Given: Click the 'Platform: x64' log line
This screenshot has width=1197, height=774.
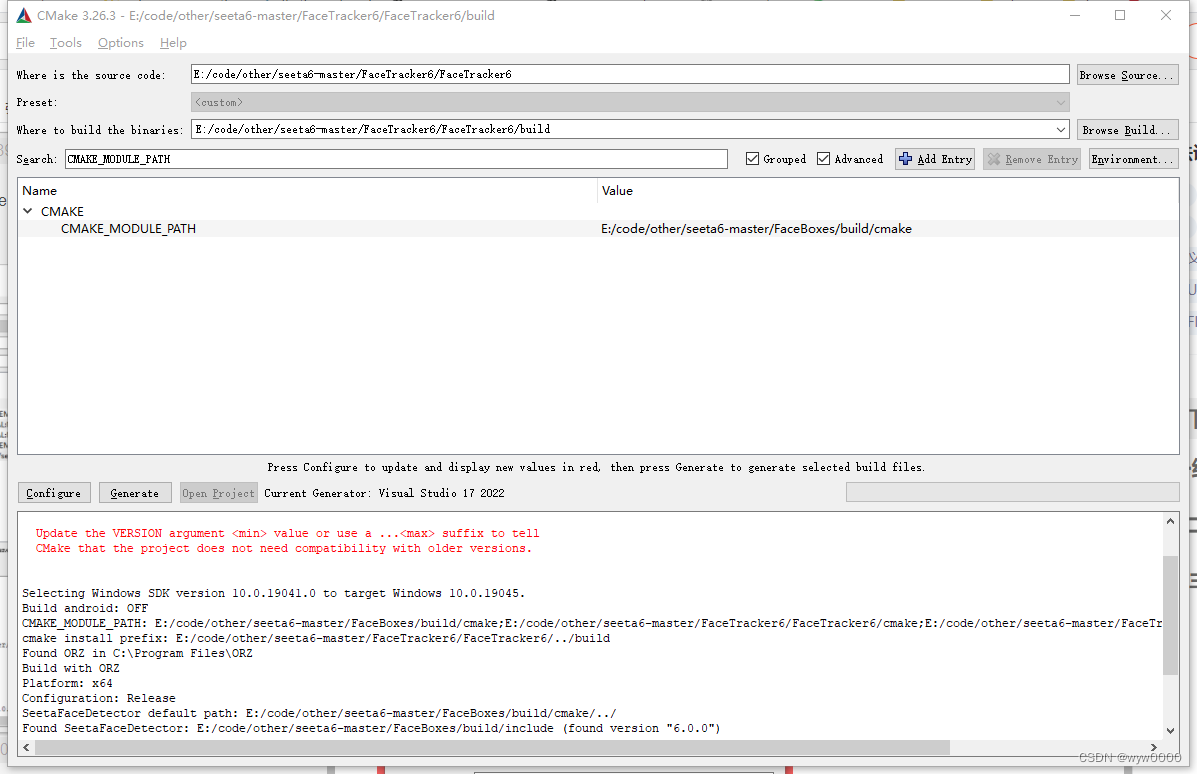Looking at the screenshot, I should pyautogui.click(x=67, y=683).
